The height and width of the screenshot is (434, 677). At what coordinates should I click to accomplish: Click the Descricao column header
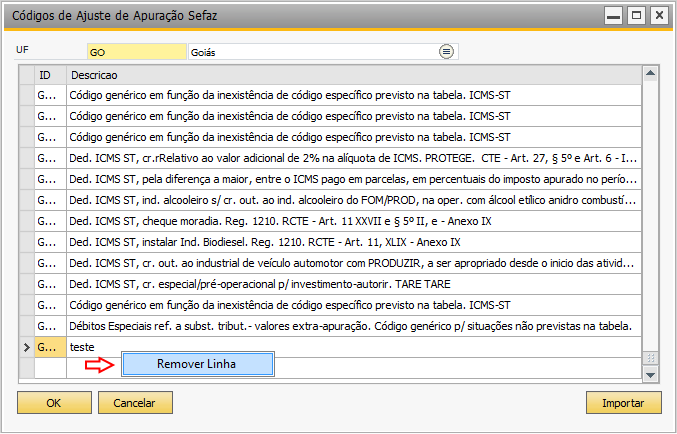[x=354, y=75]
